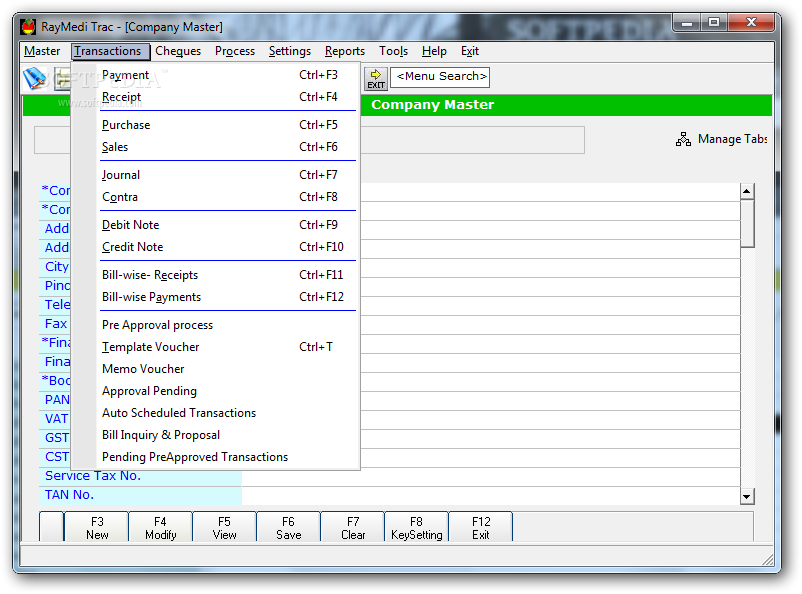The image size is (802, 594).
Task: Click the Manage Tabs link
Action: (x=732, y=139)
